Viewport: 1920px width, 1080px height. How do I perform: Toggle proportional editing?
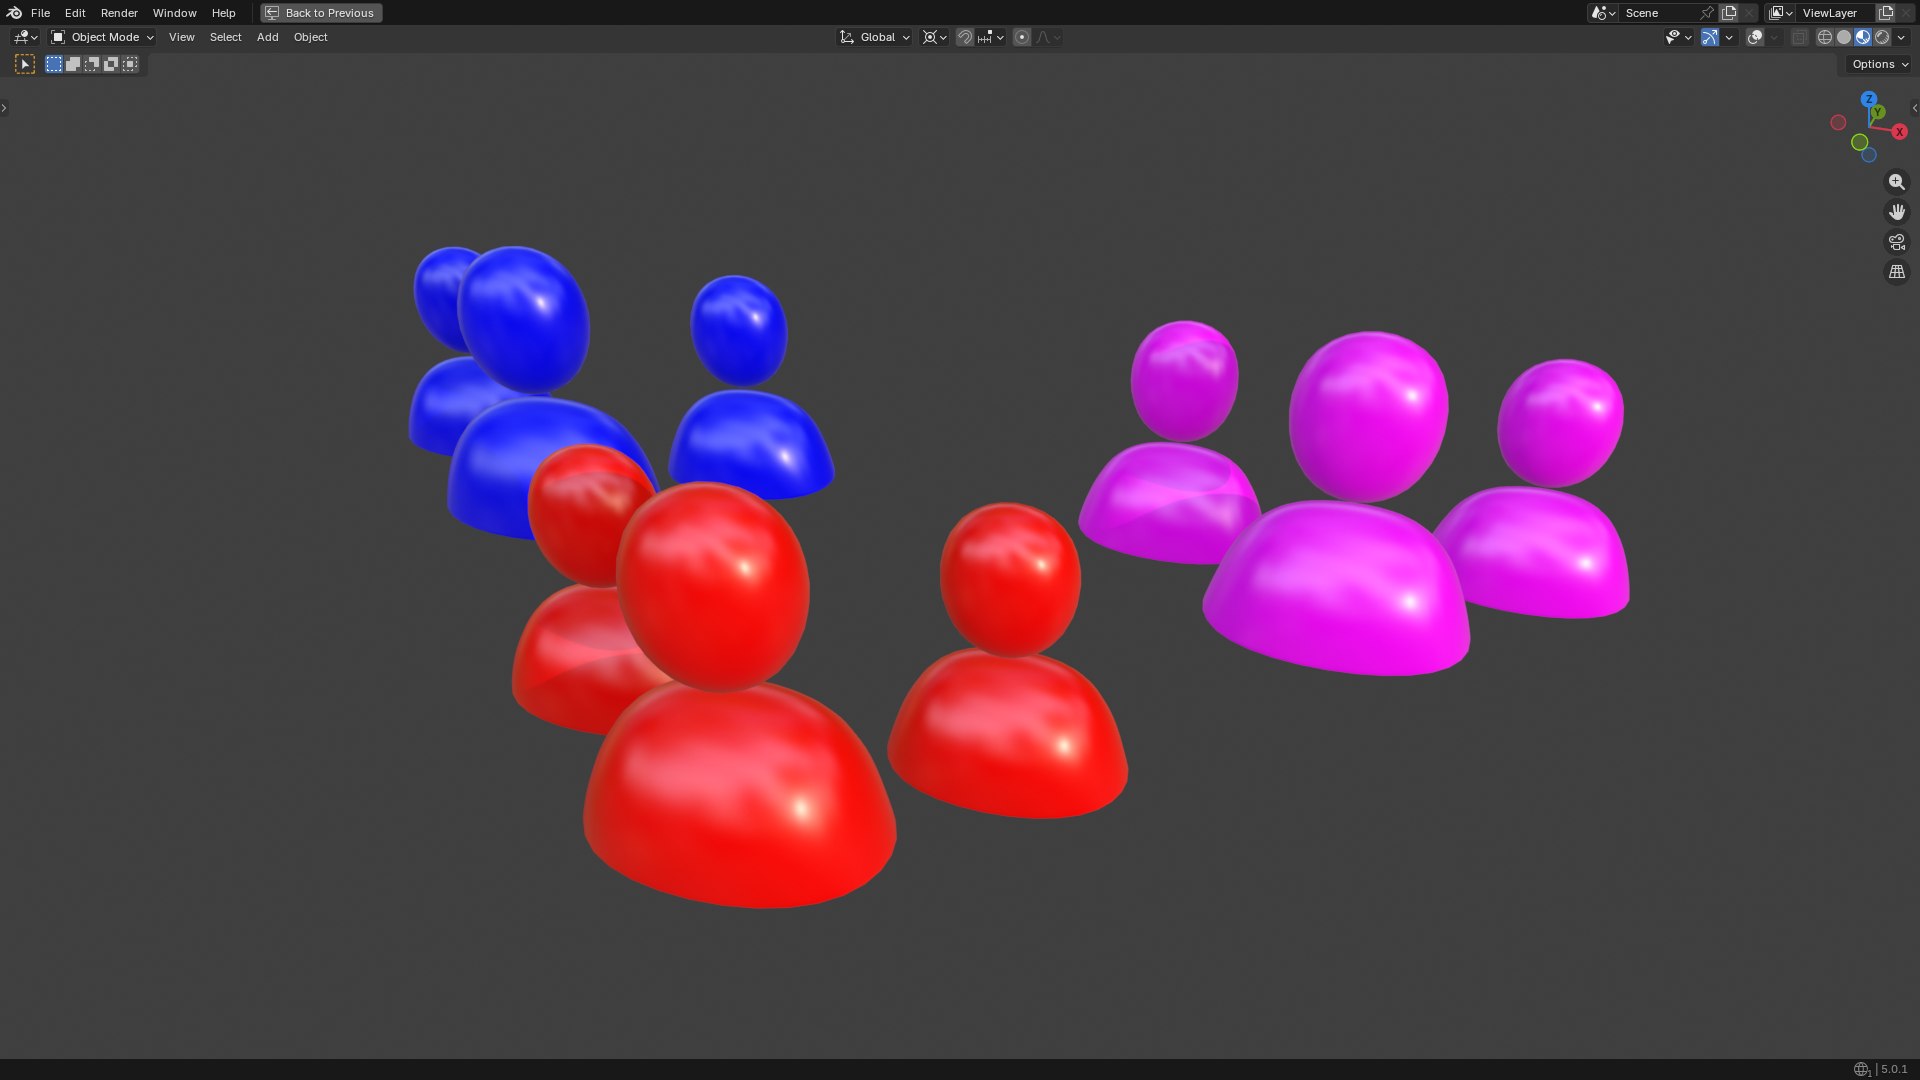tap(1022, 37)
